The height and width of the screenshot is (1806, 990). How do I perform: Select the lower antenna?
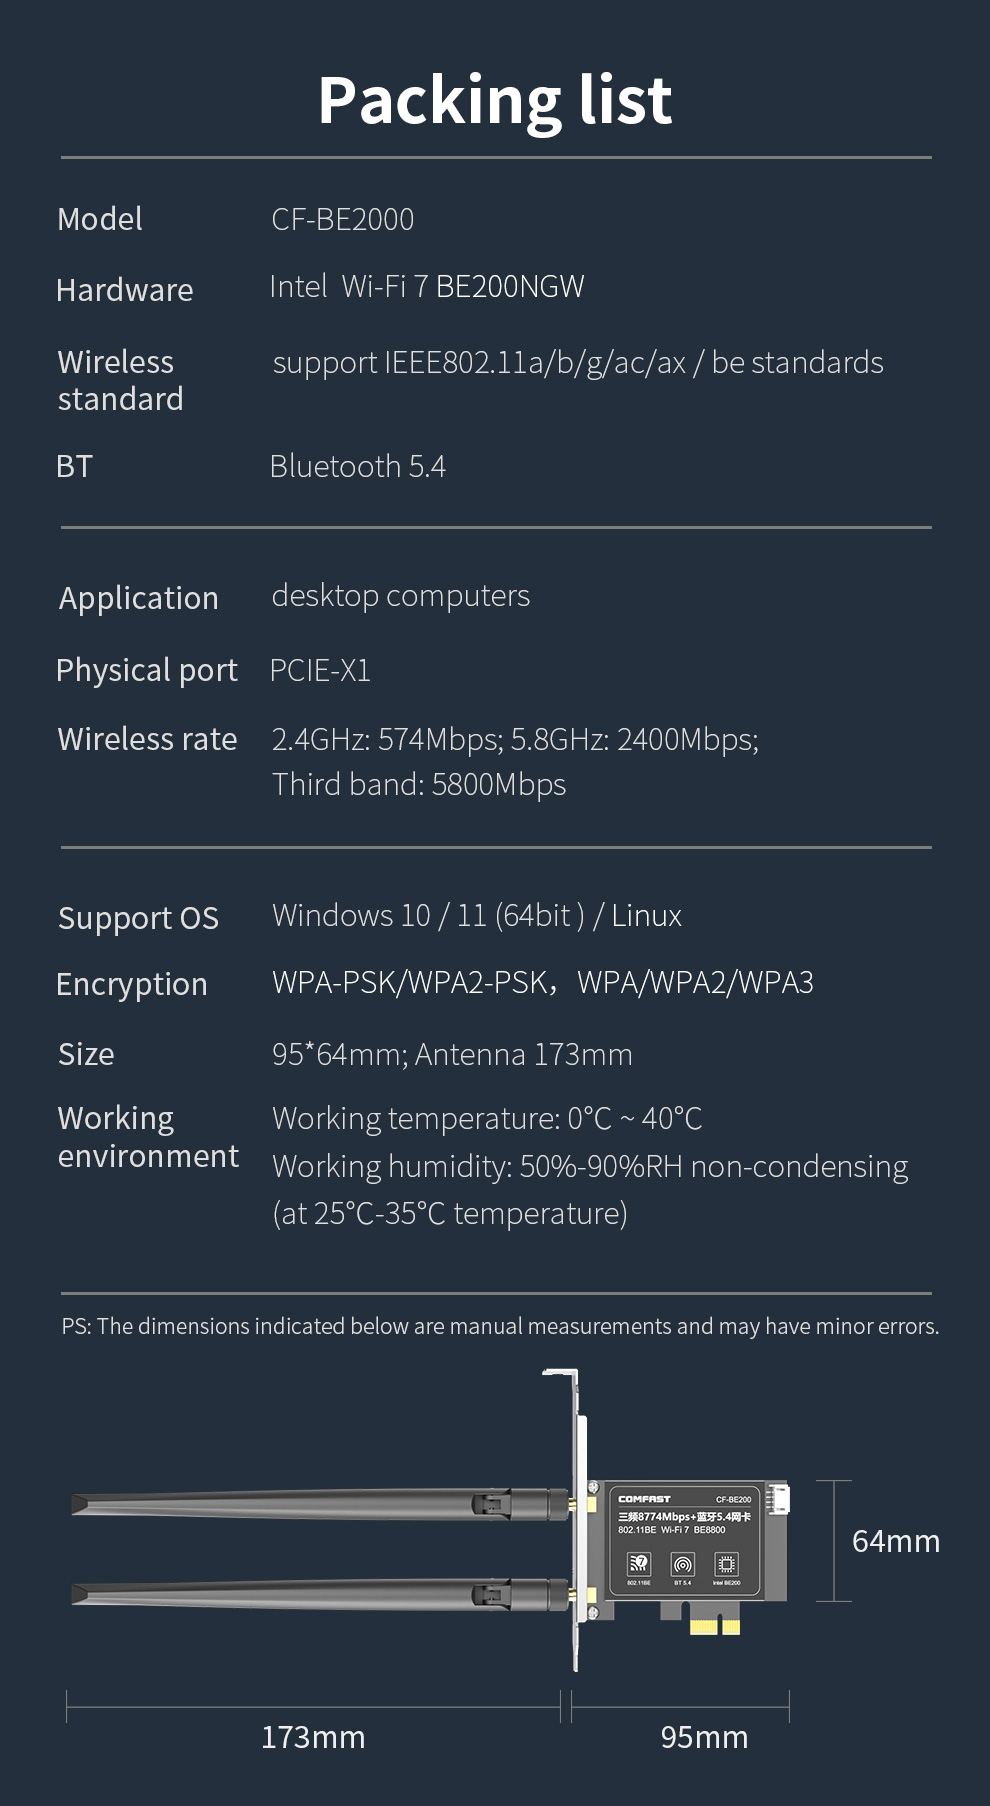(300, 1592)
